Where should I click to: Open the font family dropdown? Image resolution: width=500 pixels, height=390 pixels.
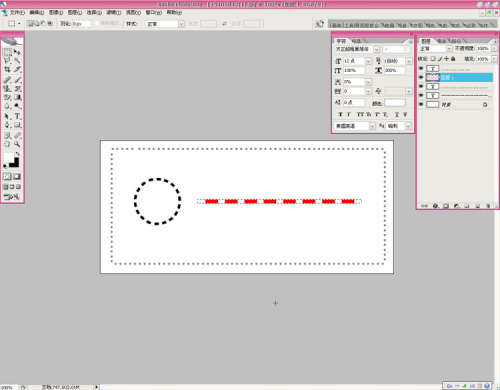pyautogui.click(x=376, y=49)
